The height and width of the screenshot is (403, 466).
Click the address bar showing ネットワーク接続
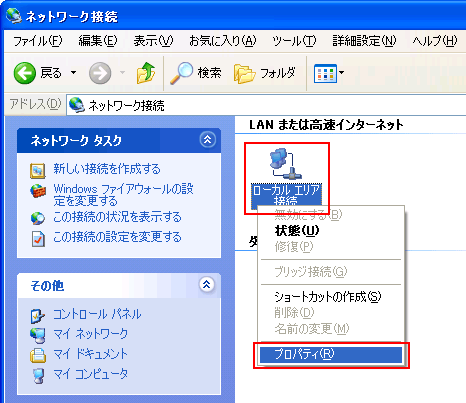click(266, 105)
